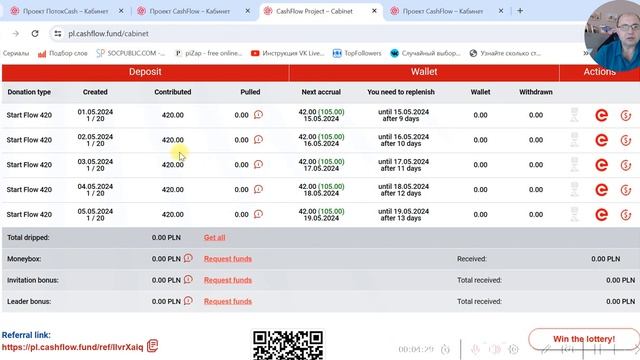Screen dimensions: 640x360
Task: Click the dollar cycle icon for the 03.05.2024 deposit
Action: tap(626, 165)
